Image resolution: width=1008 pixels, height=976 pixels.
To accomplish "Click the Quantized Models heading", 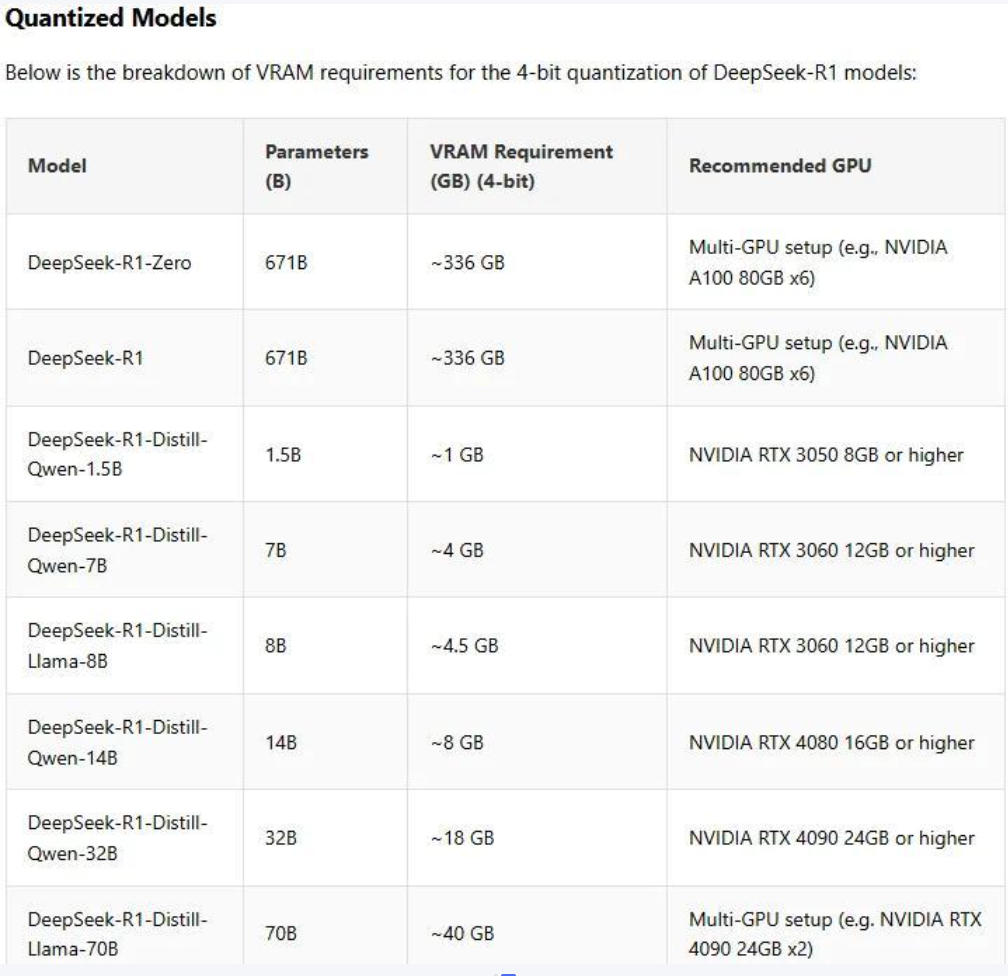I will coord(111,18).
